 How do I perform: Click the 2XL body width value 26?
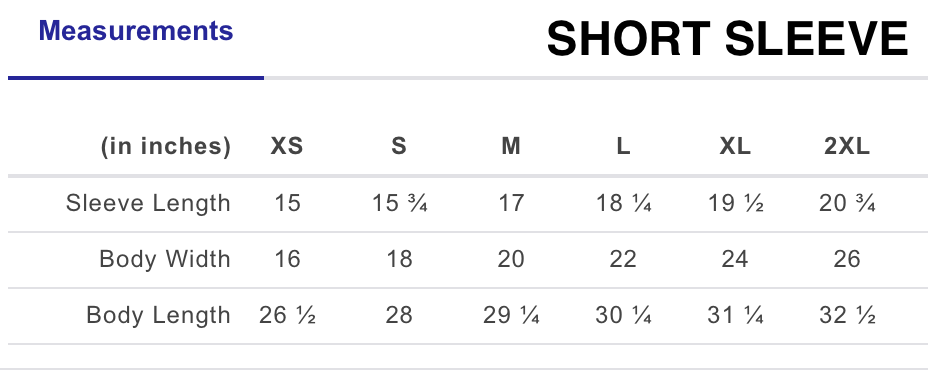click(847, 259)
